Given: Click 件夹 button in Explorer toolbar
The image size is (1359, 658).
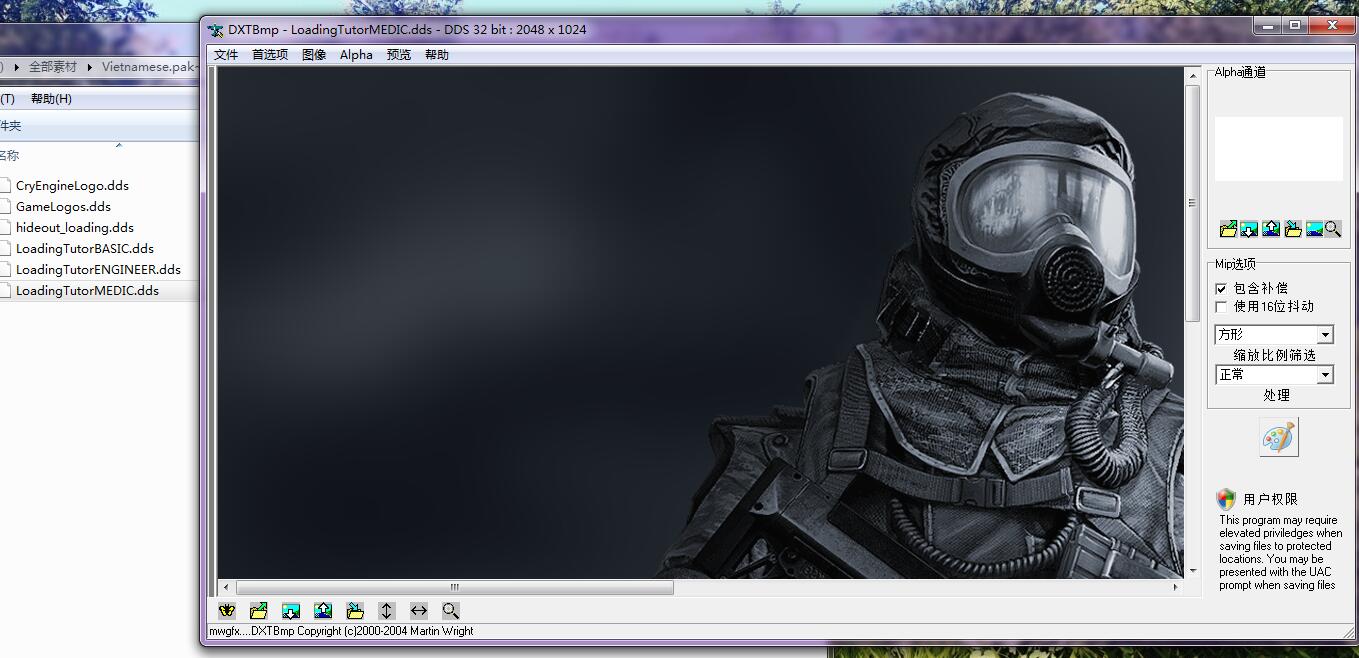Looking at the screenshot, I should pos(10,126).
